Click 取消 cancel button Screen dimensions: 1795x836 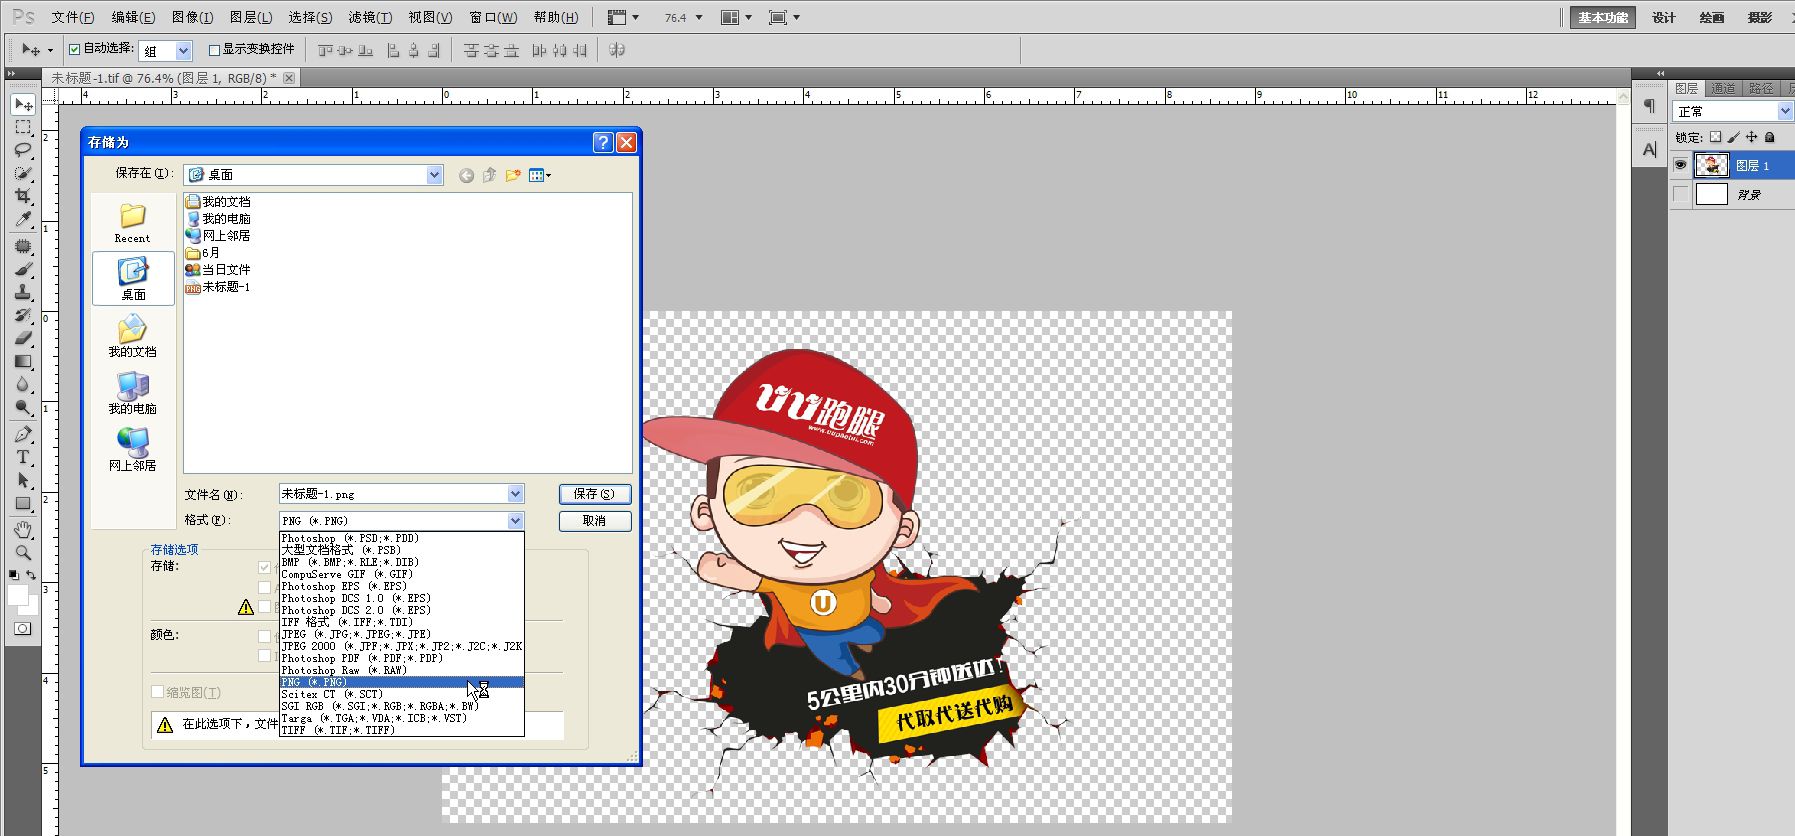[594, 521]
